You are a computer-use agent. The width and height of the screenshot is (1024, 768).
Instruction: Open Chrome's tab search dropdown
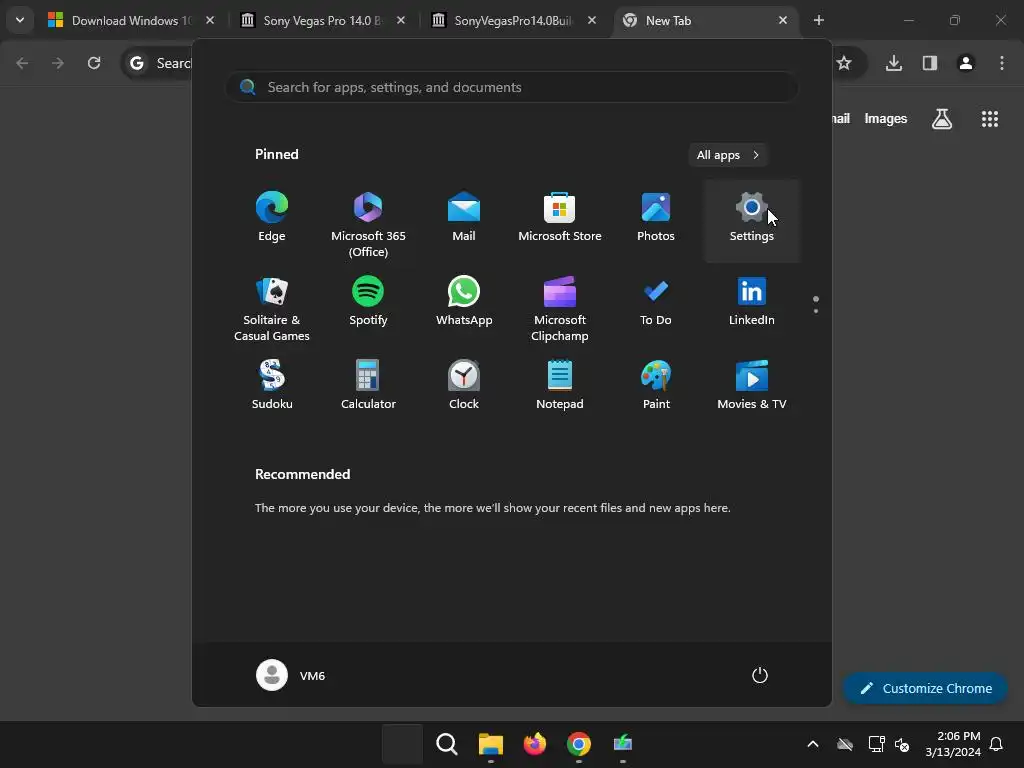point(20,20)
